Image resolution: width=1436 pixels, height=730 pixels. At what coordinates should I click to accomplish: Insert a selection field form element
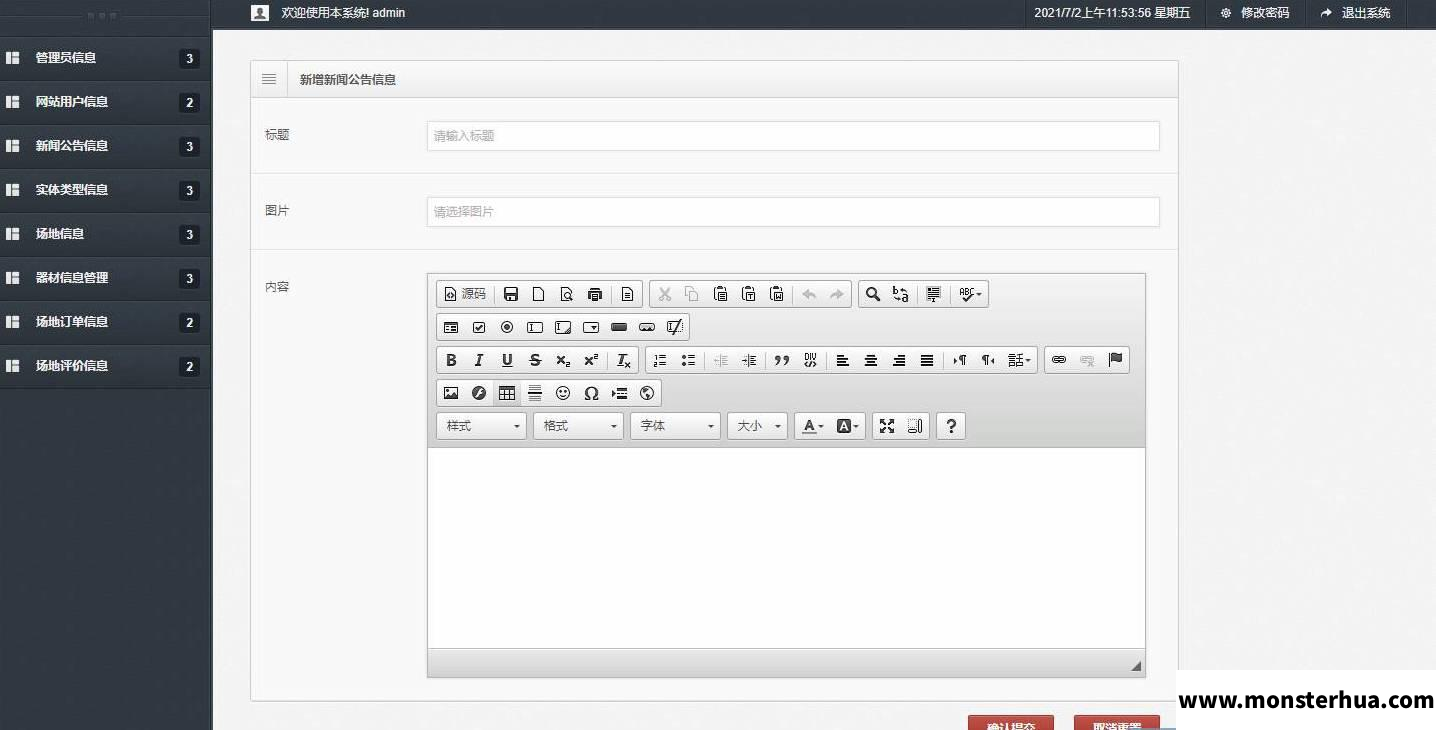pos(591,327)
